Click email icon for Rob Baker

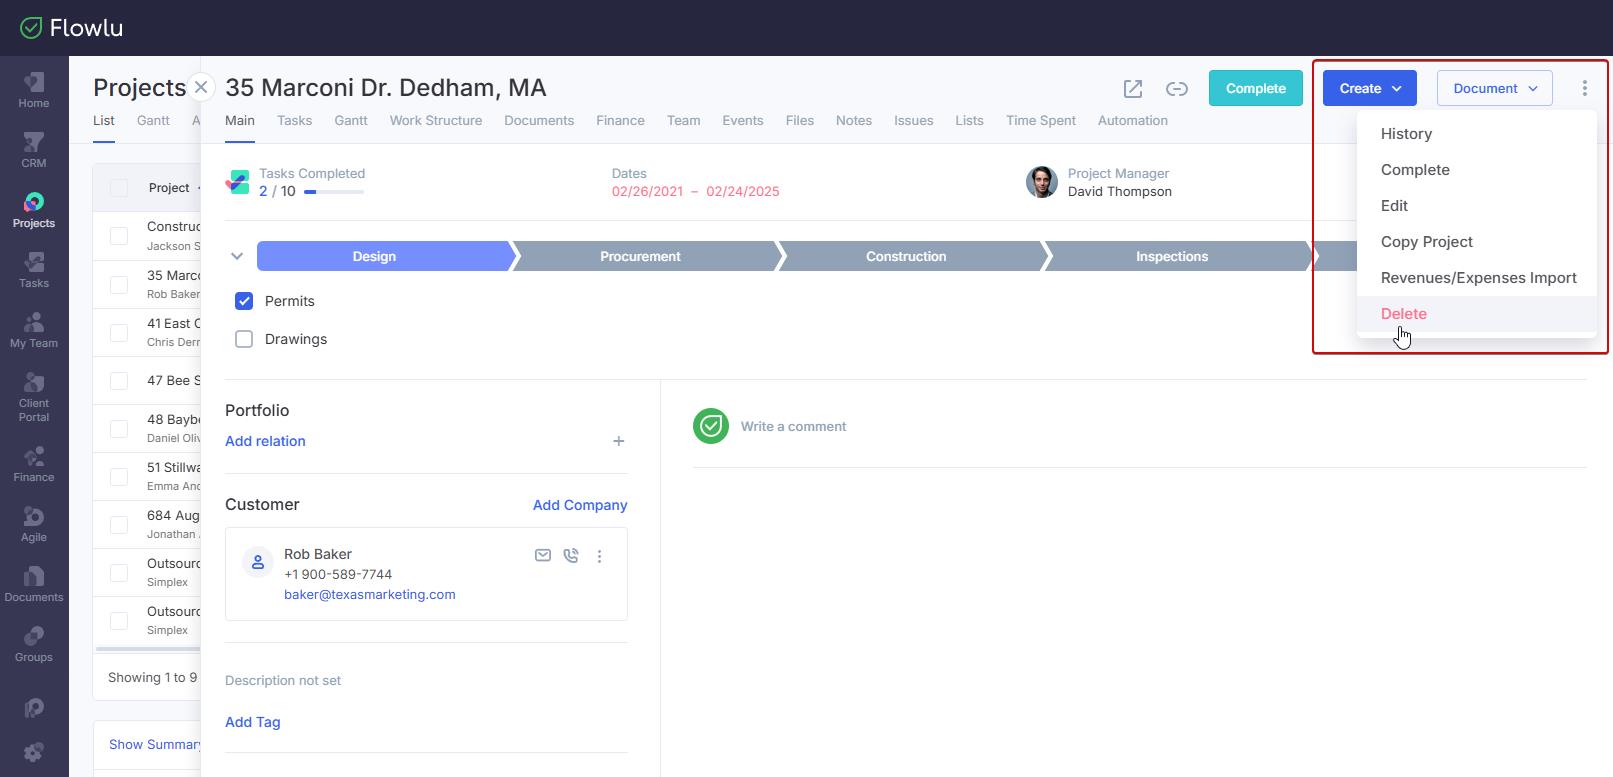543,556
